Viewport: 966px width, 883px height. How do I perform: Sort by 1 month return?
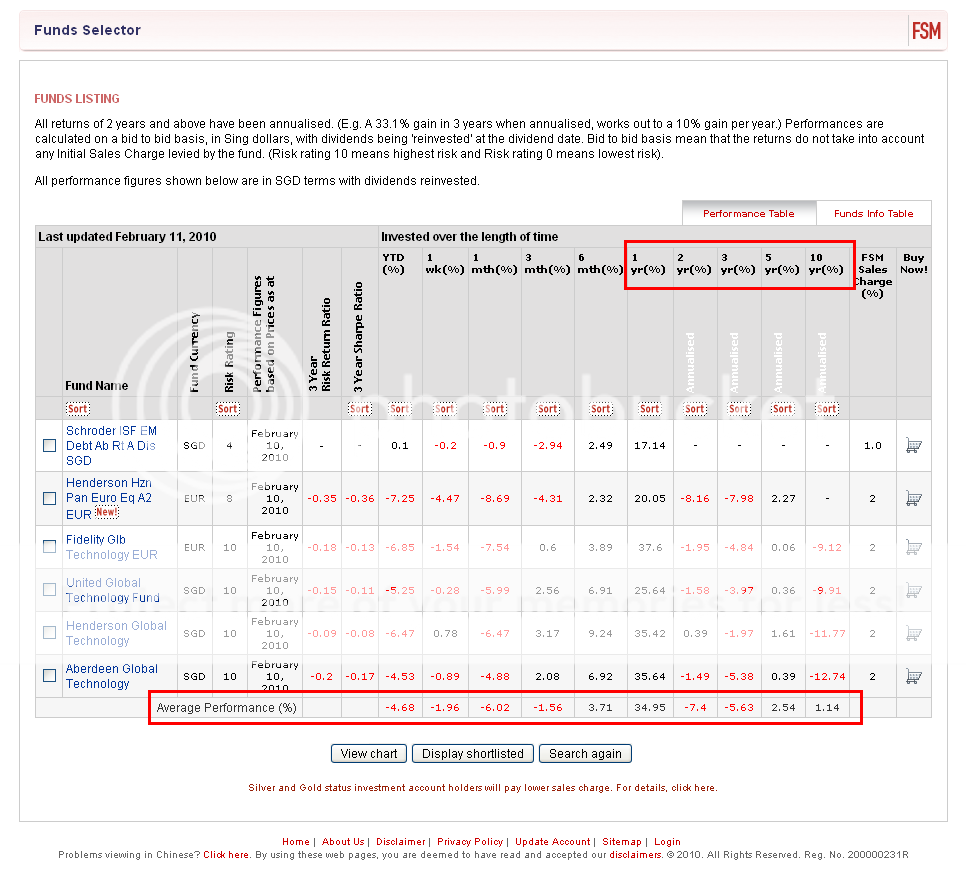click(495, 409)
